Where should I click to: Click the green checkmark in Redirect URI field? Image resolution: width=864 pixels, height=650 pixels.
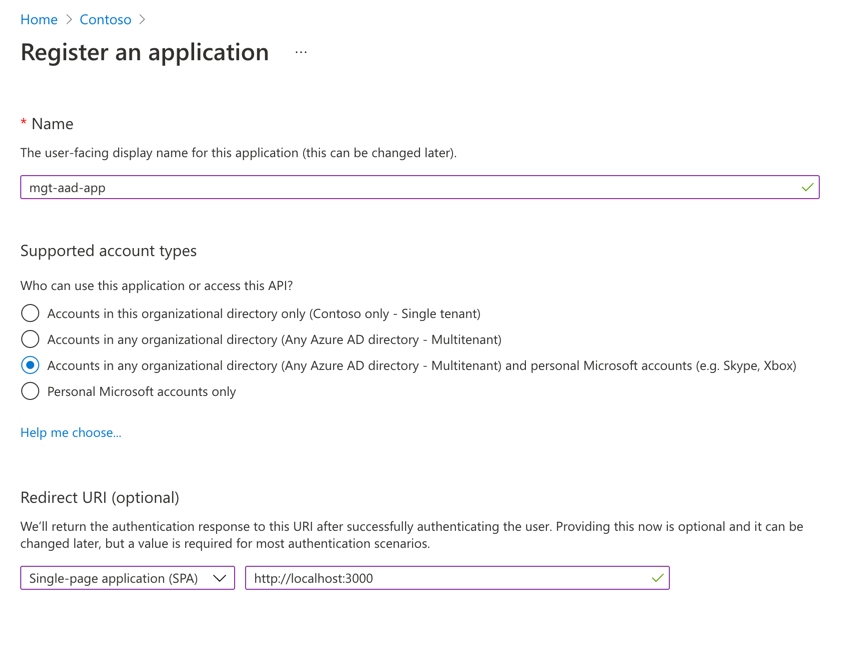tap(657, 577)
